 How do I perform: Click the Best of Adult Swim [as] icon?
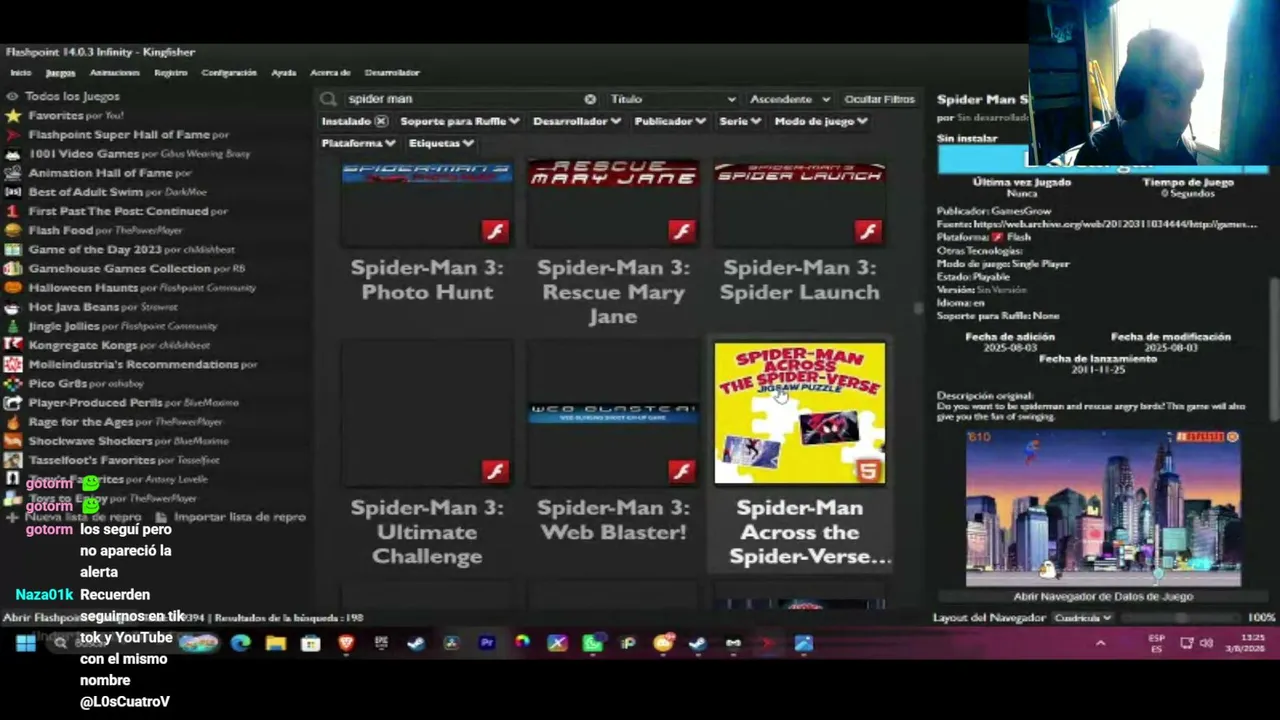click(13, 192)
